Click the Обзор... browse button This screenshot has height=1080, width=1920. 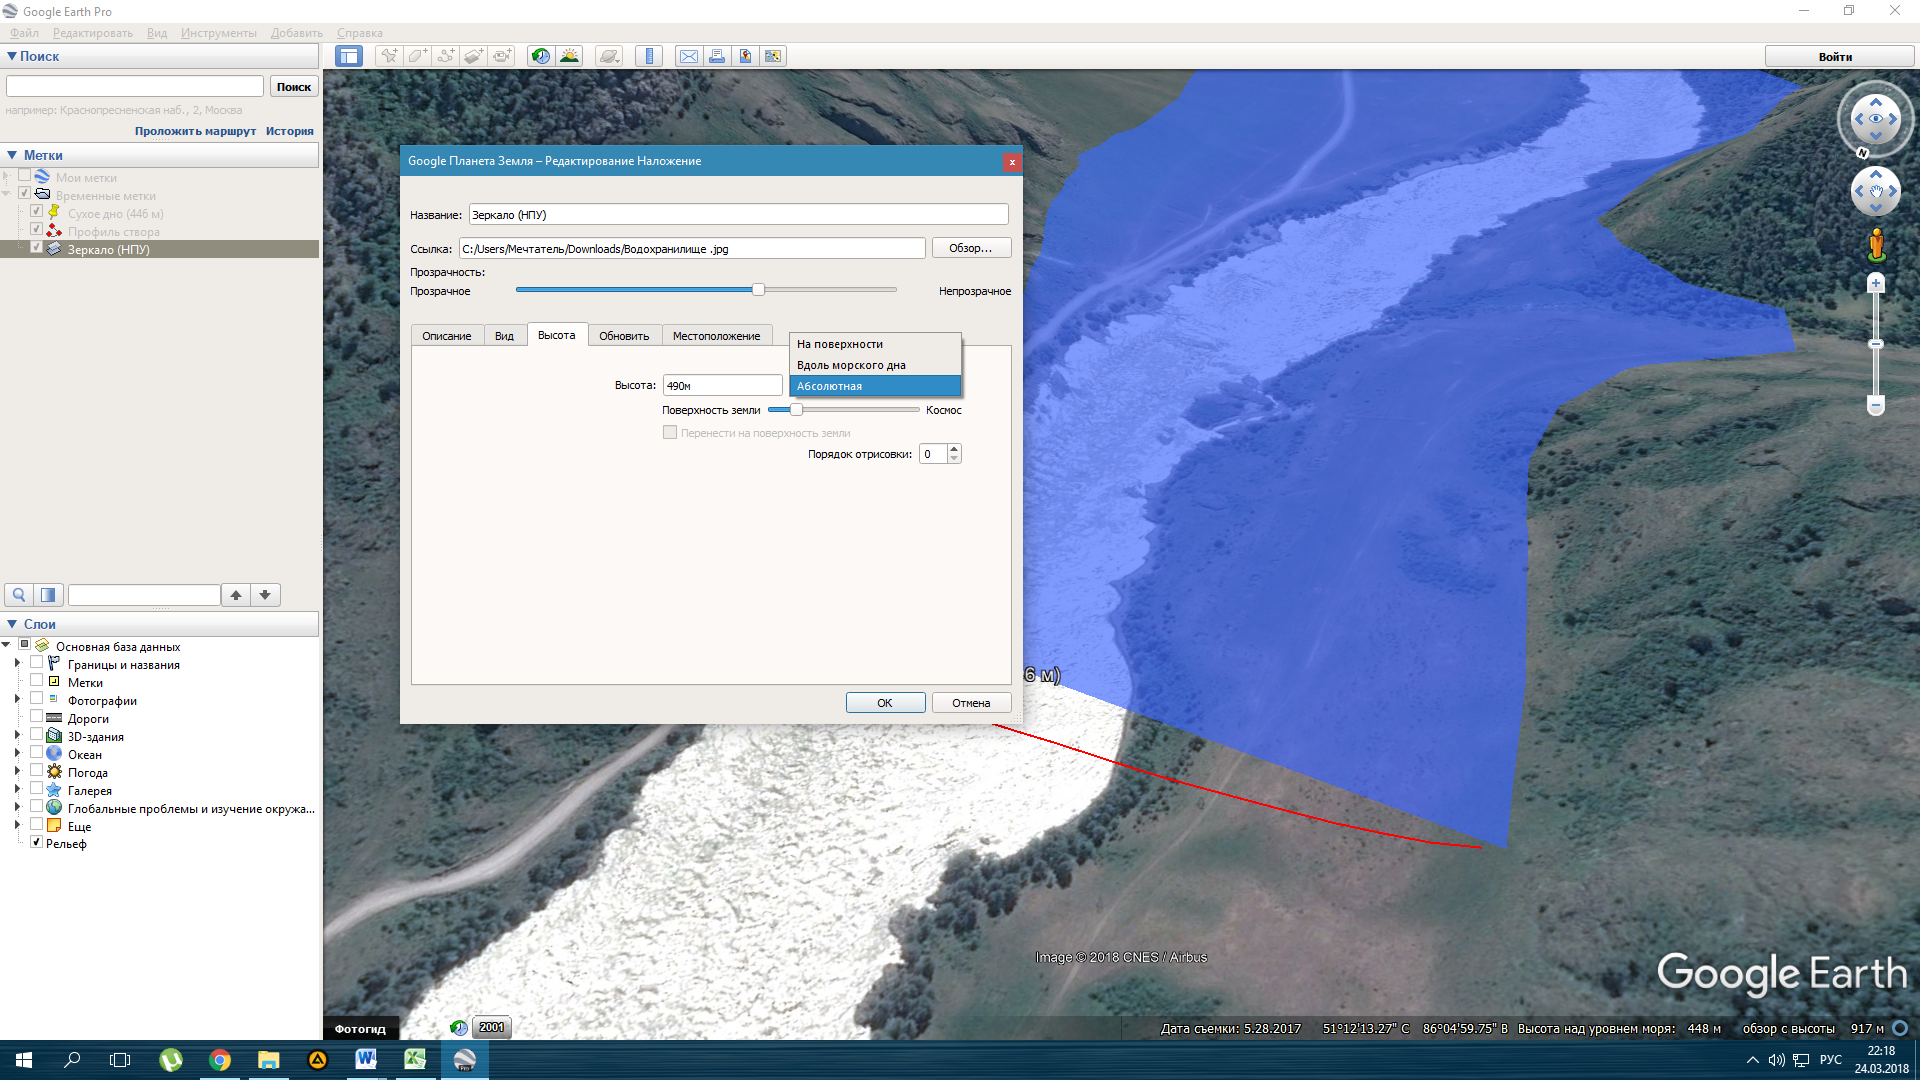click(x=971, y=248)
